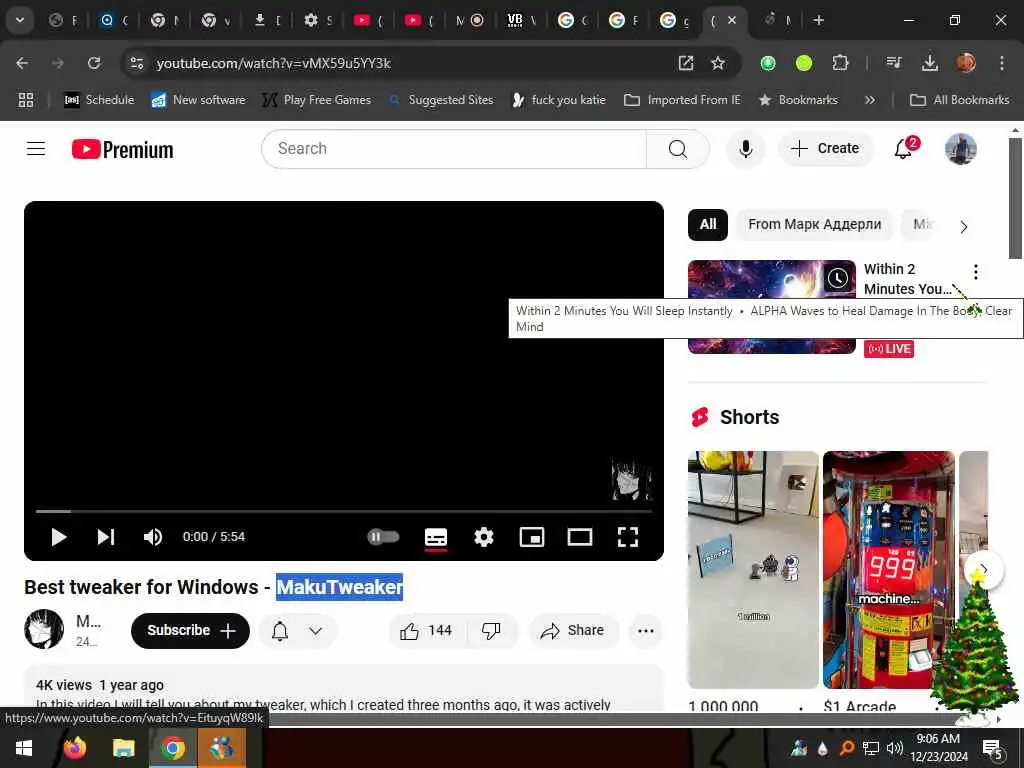This screenshot has height=768, width=1024.
Task: Select the From Марк Аддерли chip
Action: pos(814,224)
